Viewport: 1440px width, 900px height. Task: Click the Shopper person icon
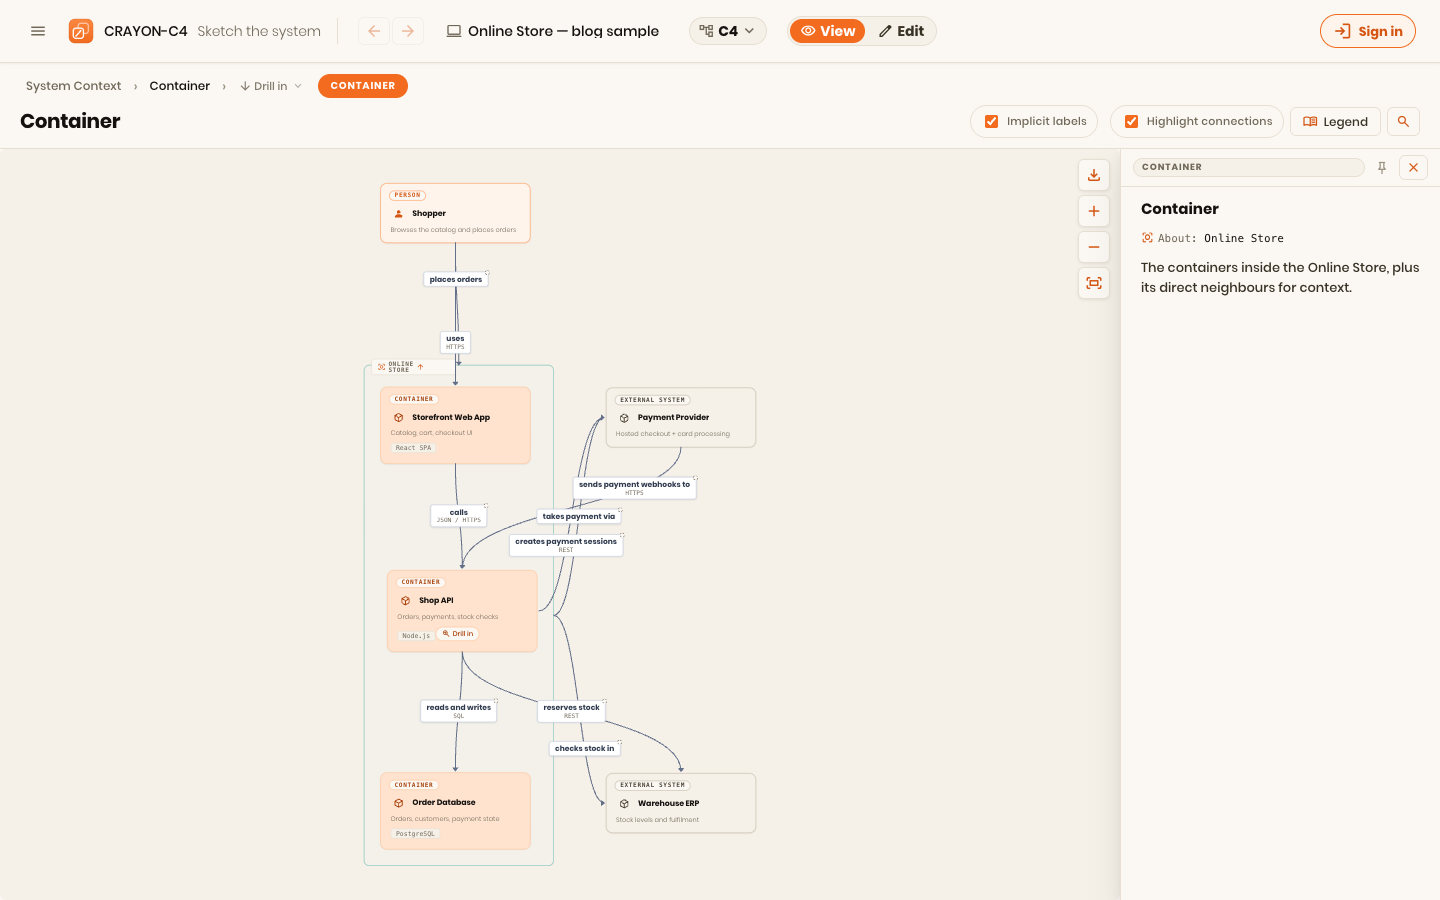coord(399,214)
